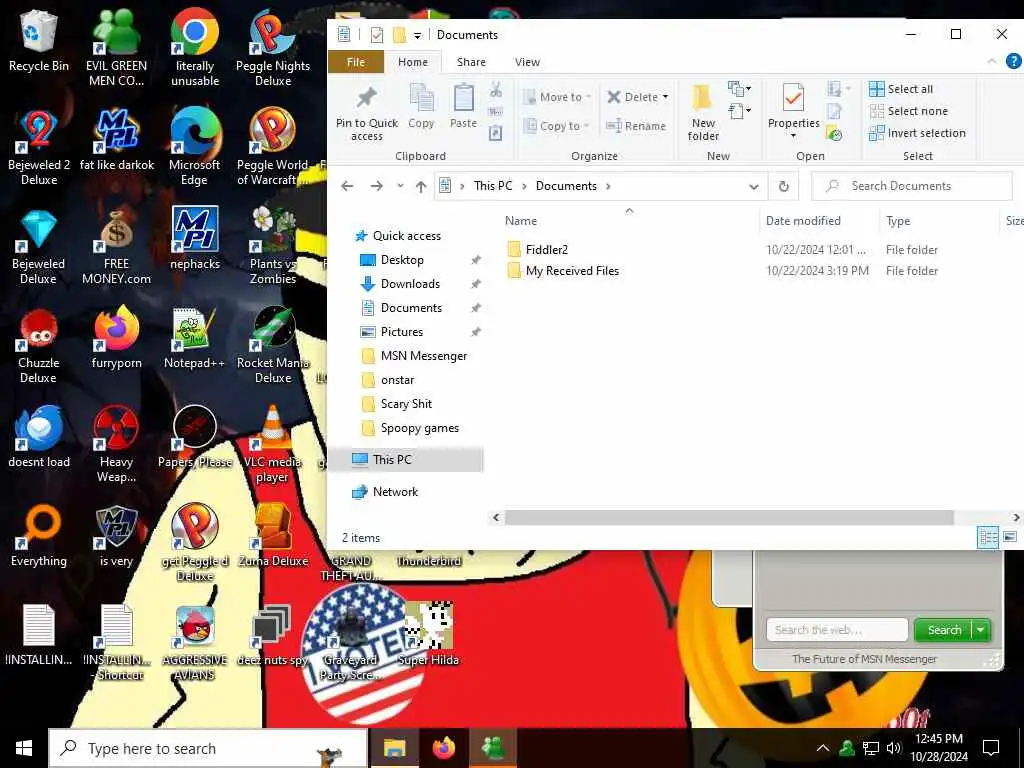The width and height of the screenshot is (1024, 768).
Task: Click the Paste ribbon button
Action: coord(463,107)
